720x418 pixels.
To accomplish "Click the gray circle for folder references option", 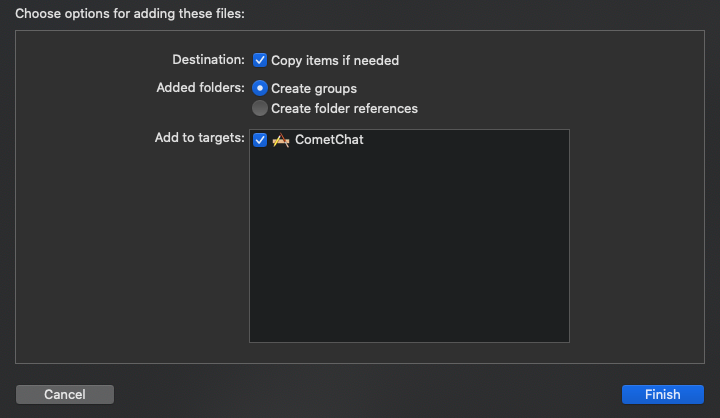I will point(260,108).
